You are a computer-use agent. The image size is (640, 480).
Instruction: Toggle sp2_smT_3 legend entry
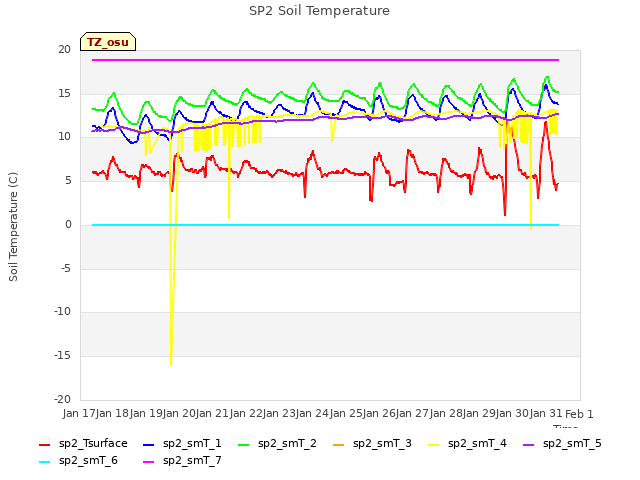(373, 444)
